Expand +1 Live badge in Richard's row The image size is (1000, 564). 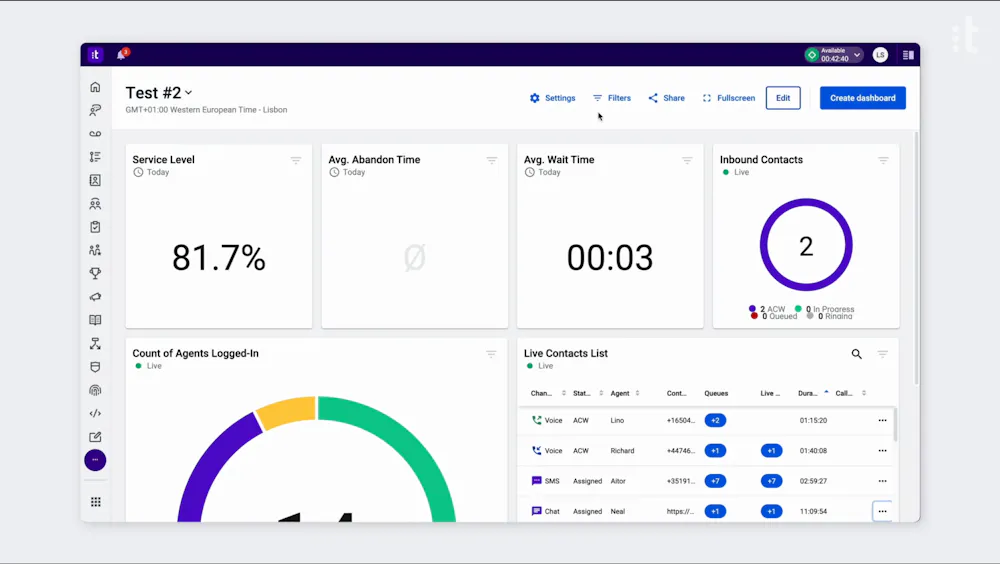pyautogui.click(x=771, y=451)
